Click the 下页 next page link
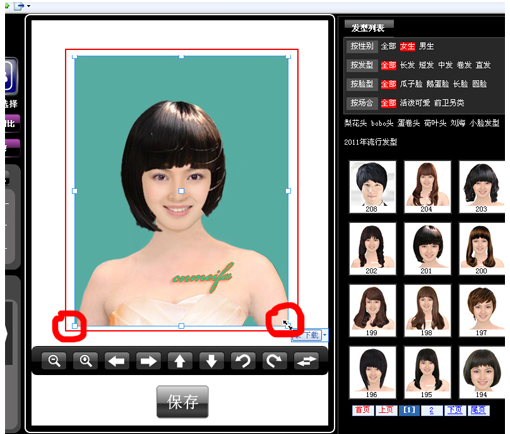This screenshot has width=510, height=434. [455, 410]
